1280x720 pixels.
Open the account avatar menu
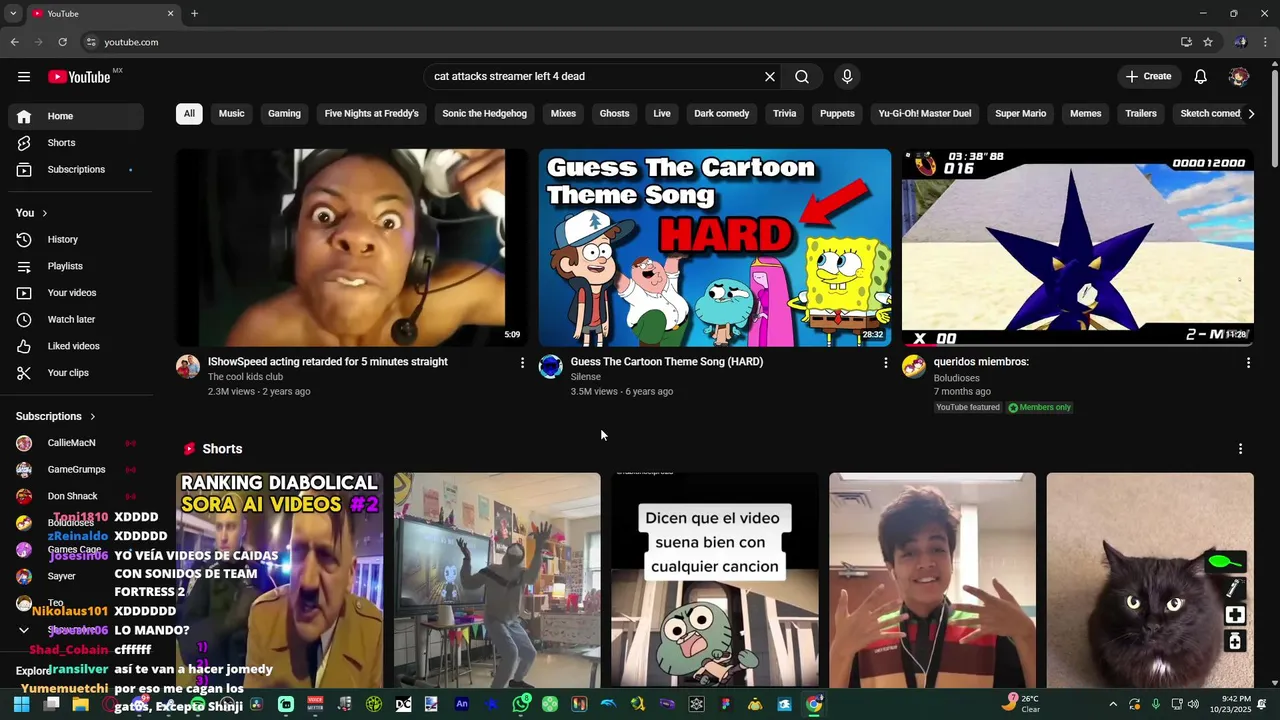point(1239,77)
